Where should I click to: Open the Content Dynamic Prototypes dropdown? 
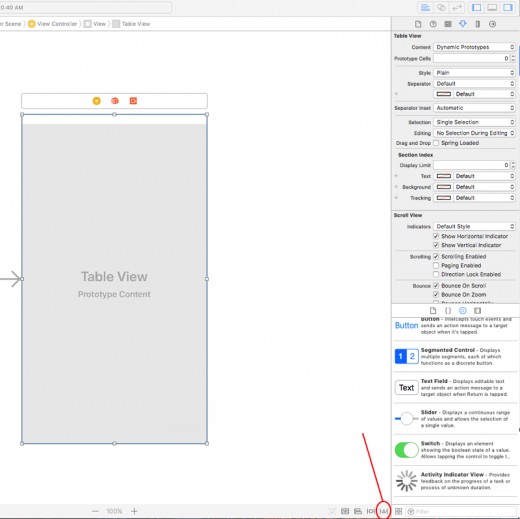click(474, 47)
